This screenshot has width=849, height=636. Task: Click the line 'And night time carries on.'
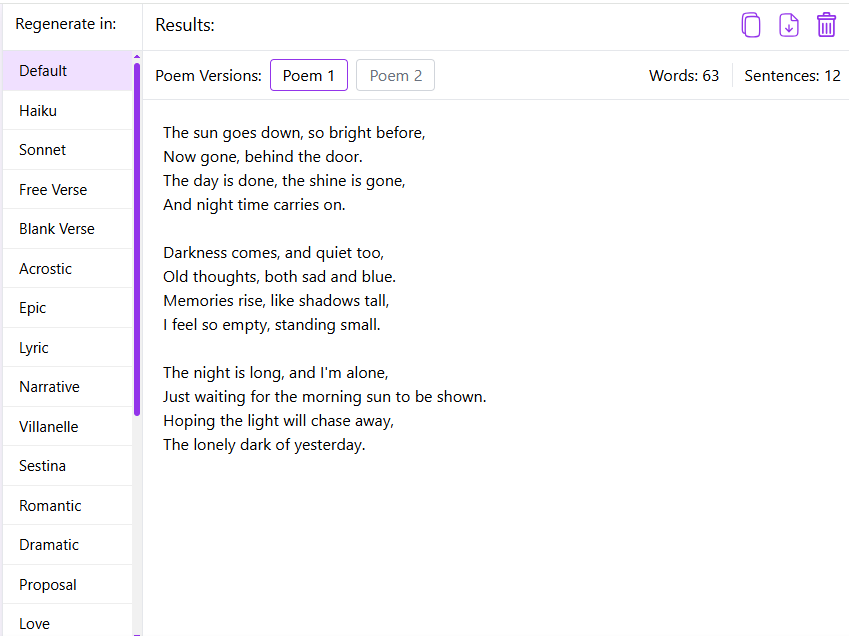(254, 205)
